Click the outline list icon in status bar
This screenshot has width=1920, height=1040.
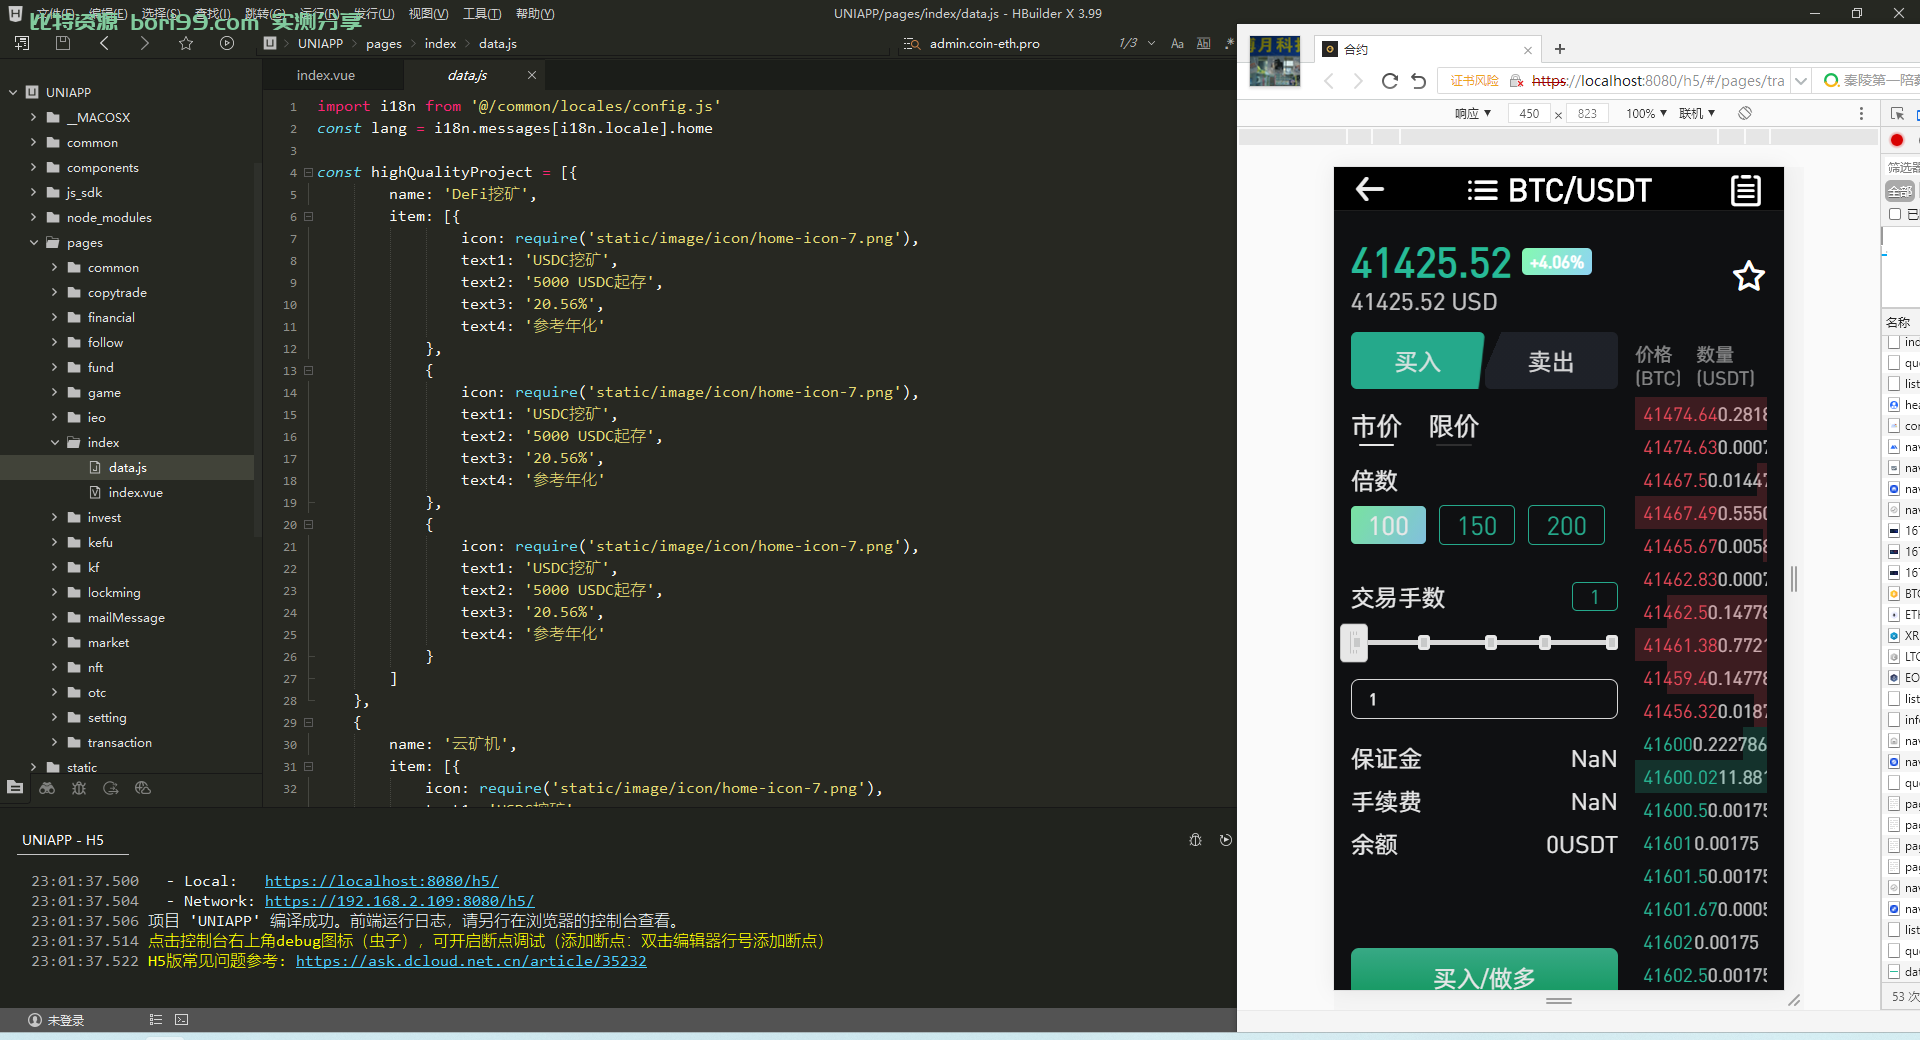(x=155, y=1020)
